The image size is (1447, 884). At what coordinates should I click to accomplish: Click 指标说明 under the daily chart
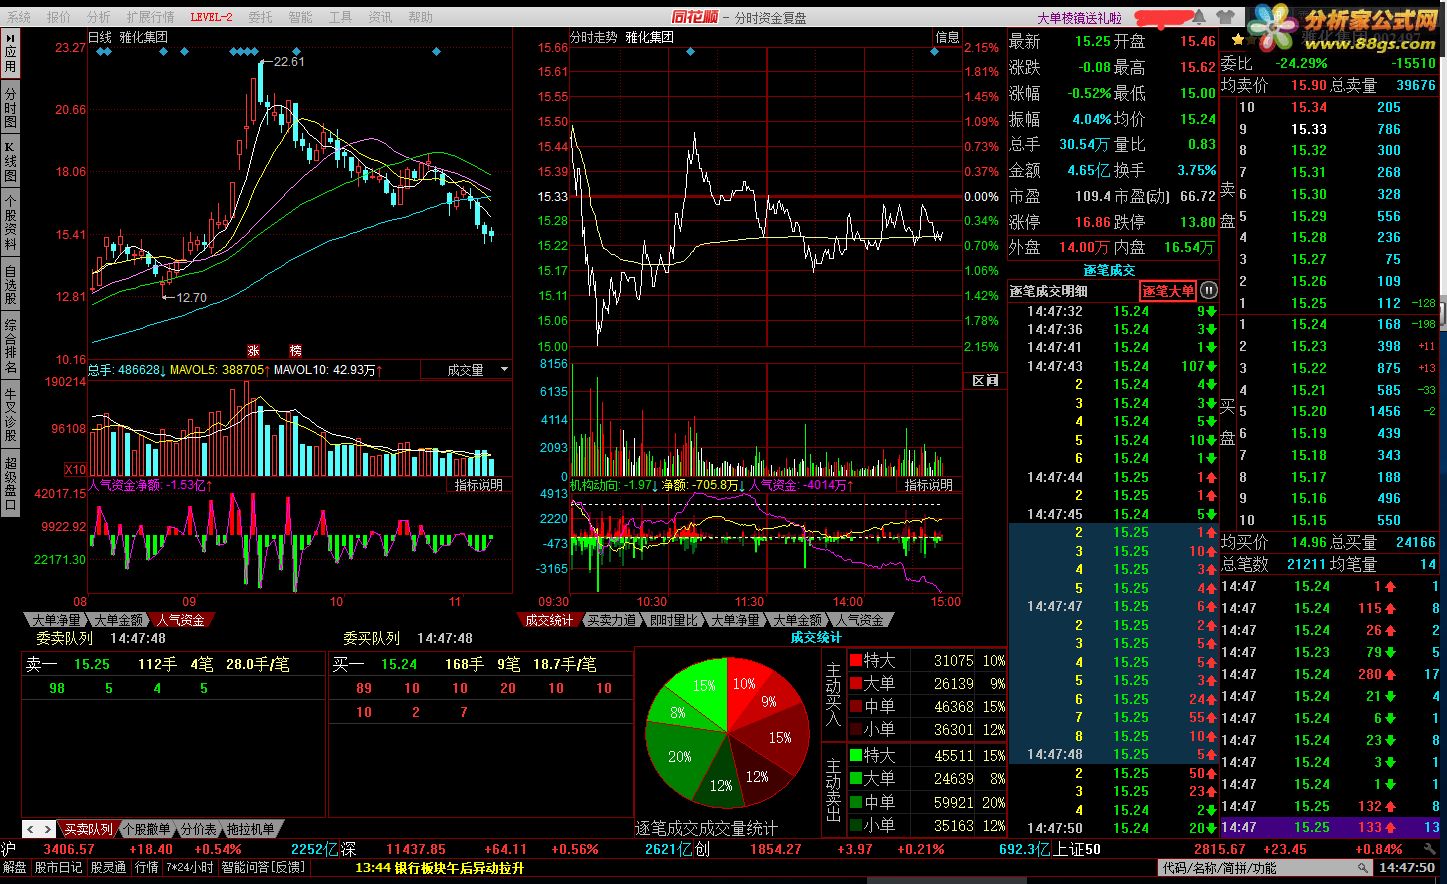(x=479, y=485)
